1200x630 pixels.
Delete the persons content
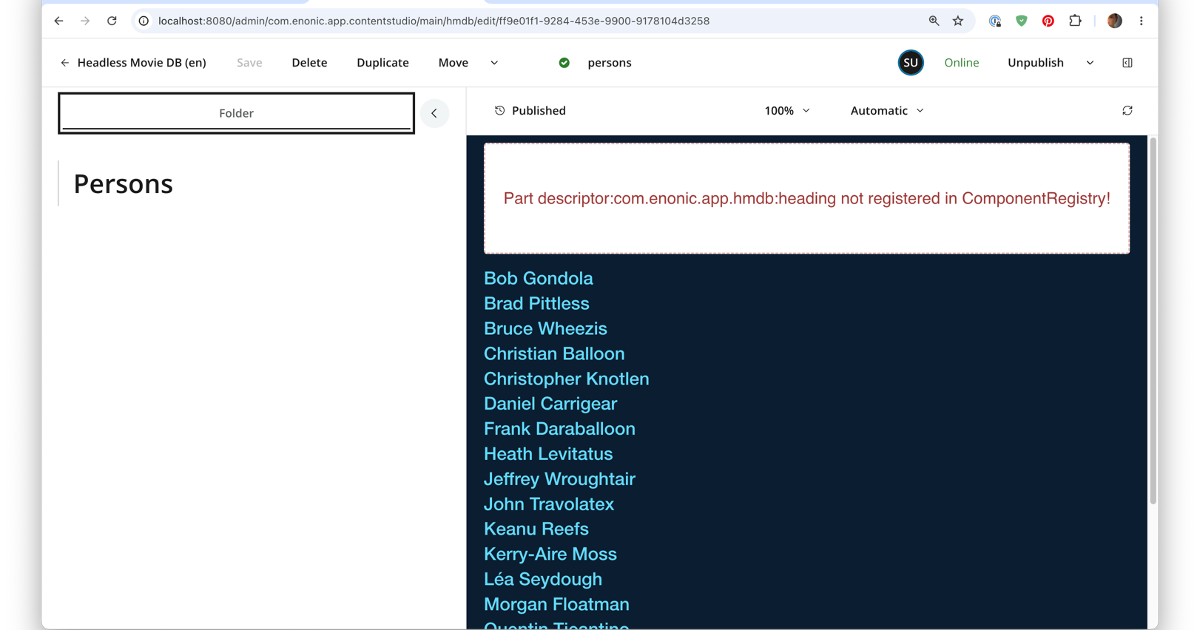point(309,62)
